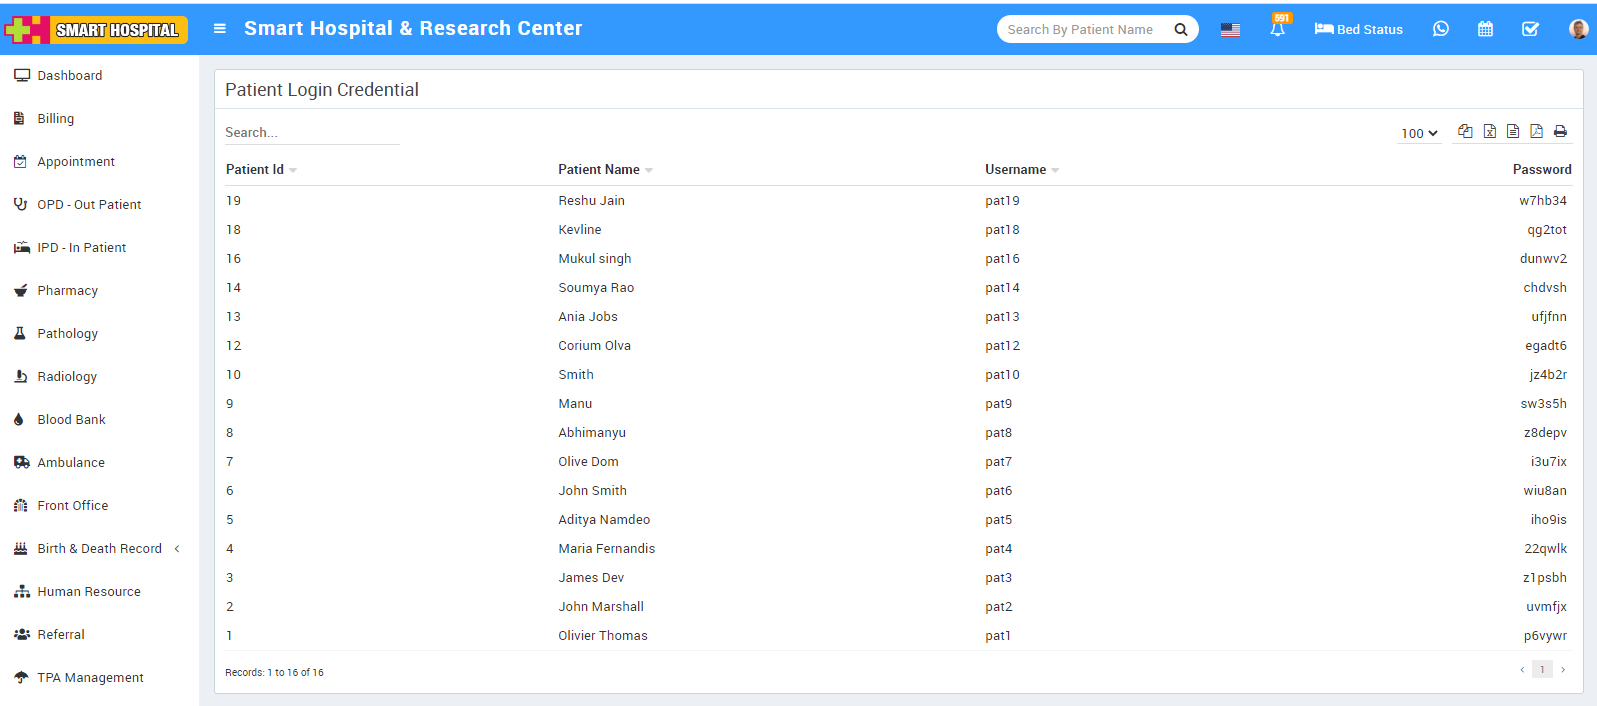Click the Search By Patient Name box
Viewport: 1597px width, 706px height.
point(1084,30)
